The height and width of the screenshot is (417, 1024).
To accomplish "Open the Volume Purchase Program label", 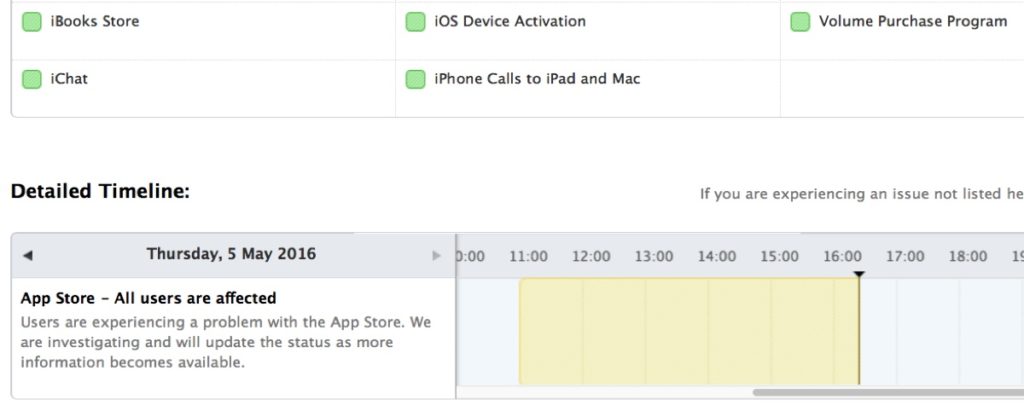I will [912, 21].
